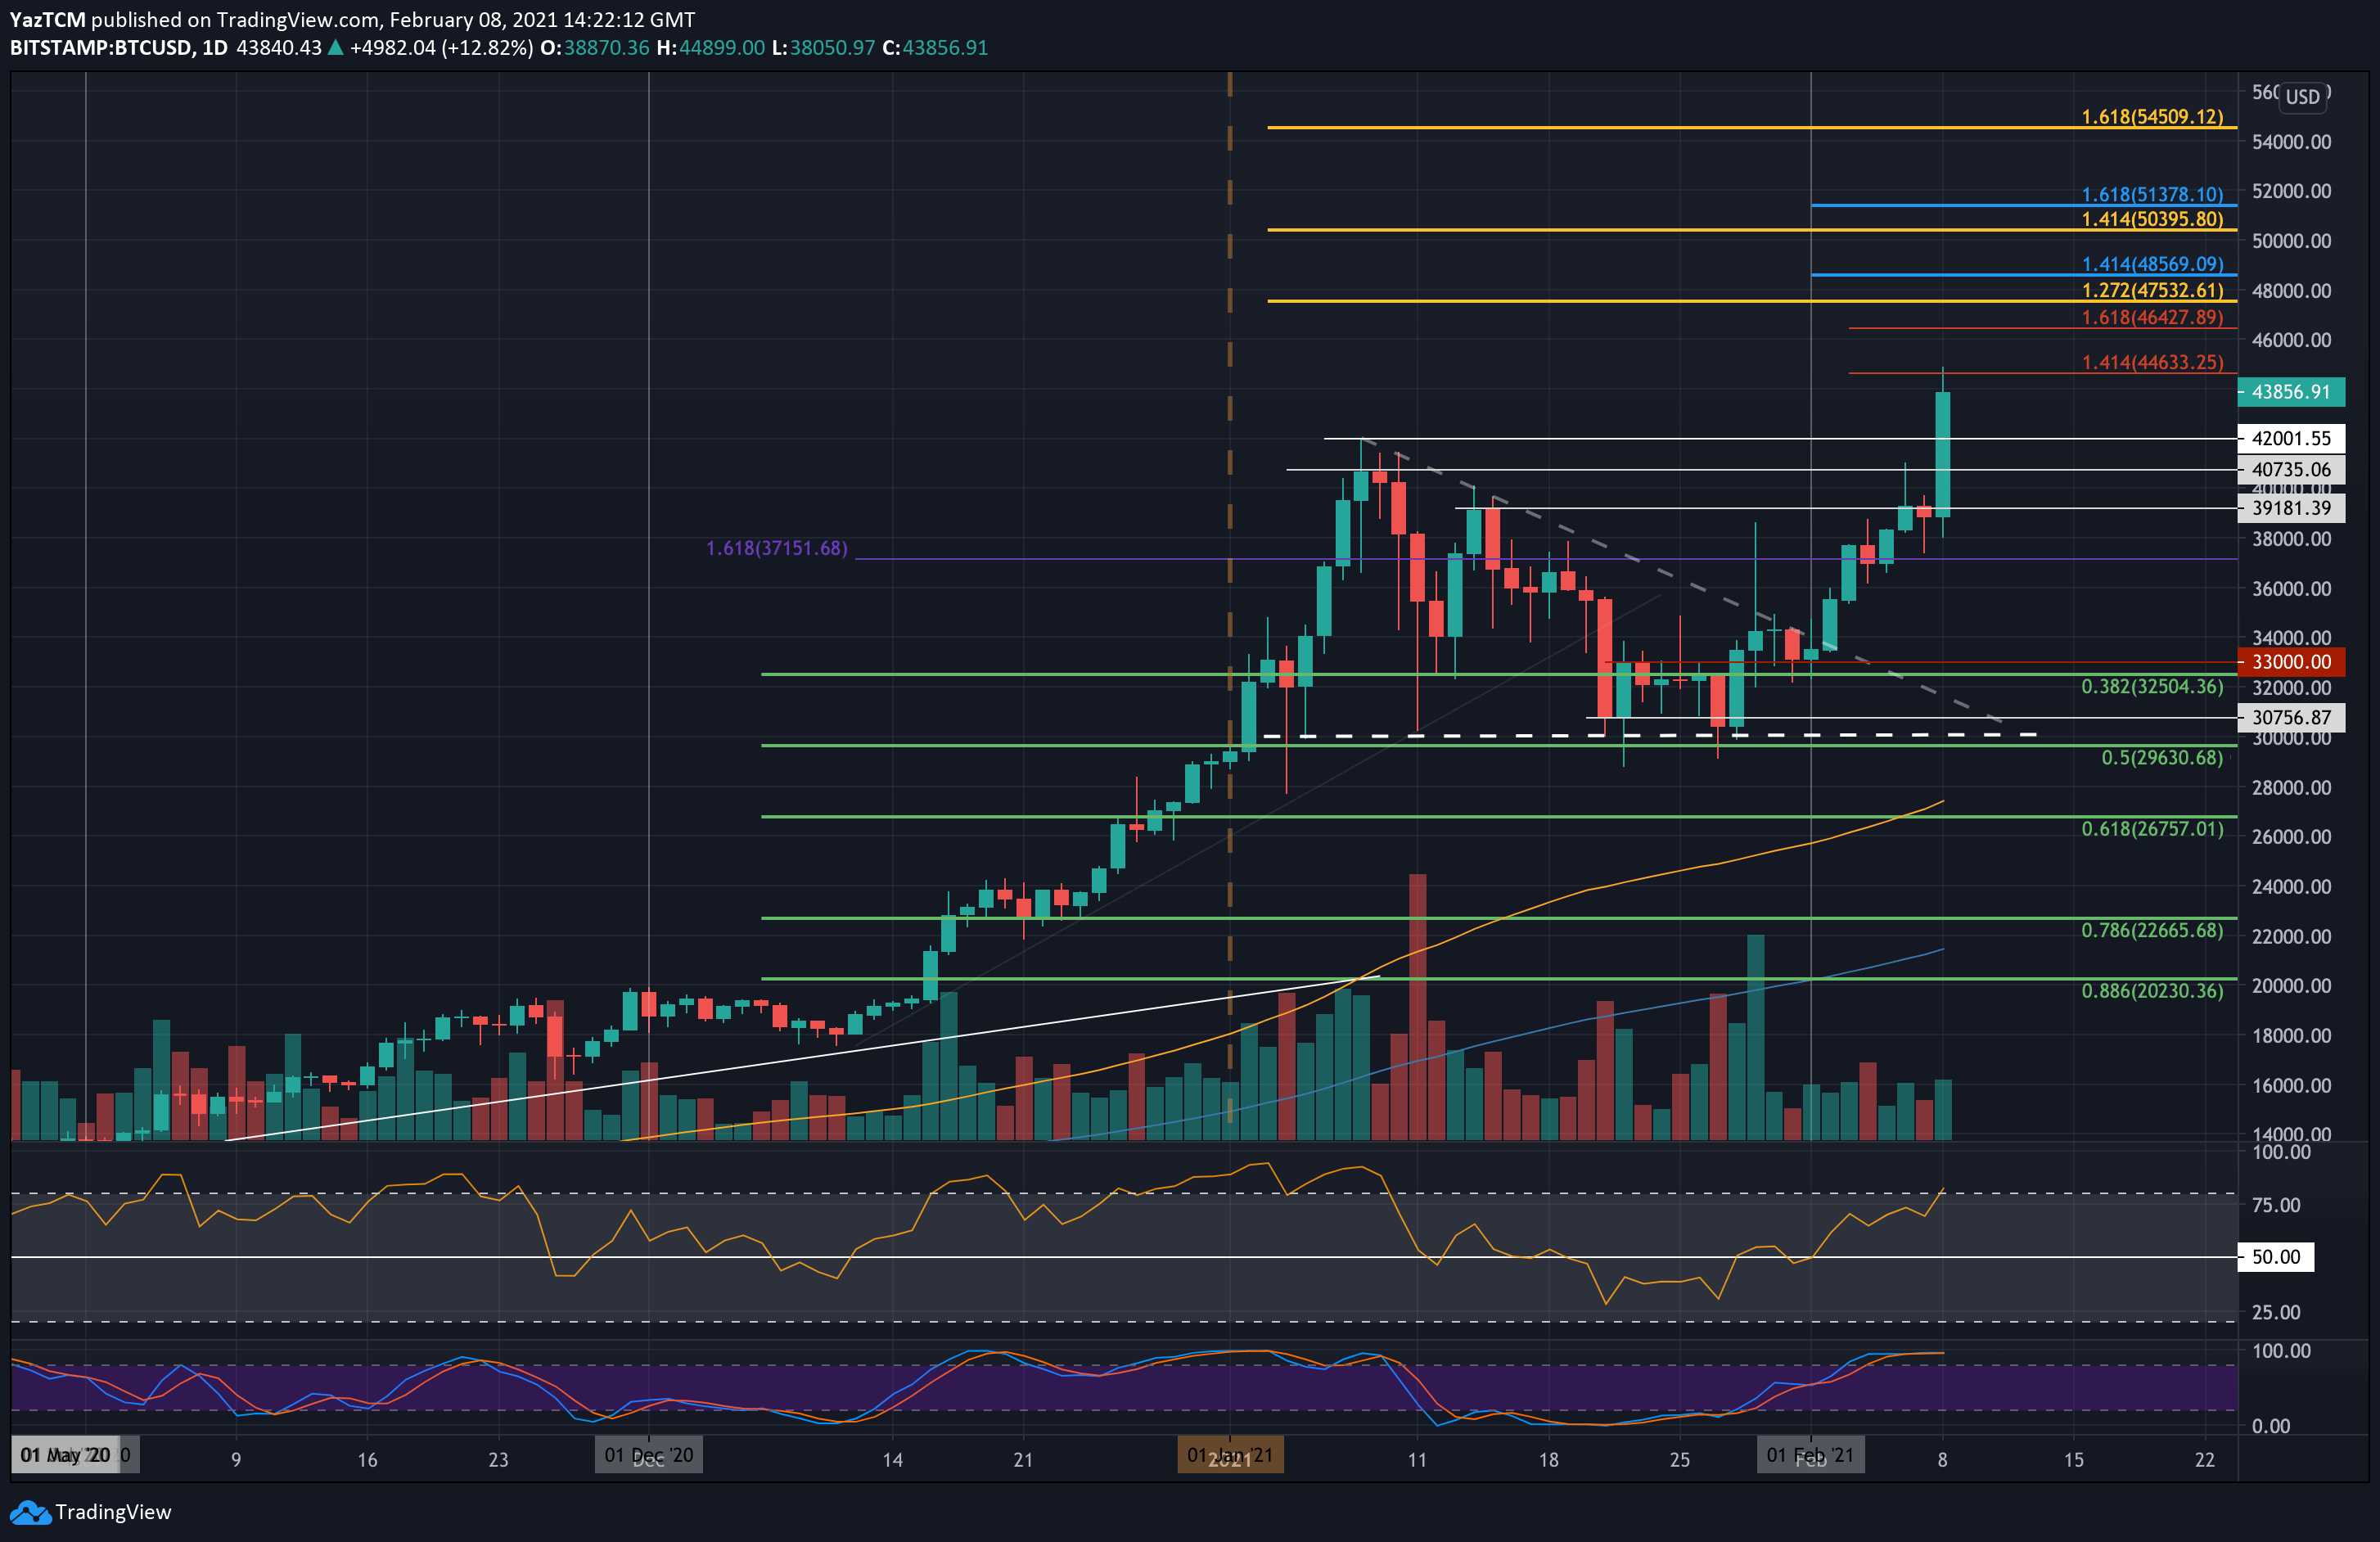Click the 42001.55 price level label
This screenshot has width=2380, height=1542.
[2290, 438]
